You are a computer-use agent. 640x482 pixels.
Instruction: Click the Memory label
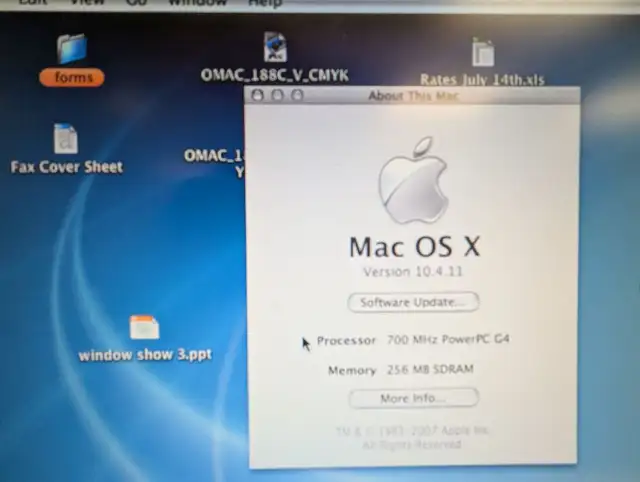tap(352, 371)
